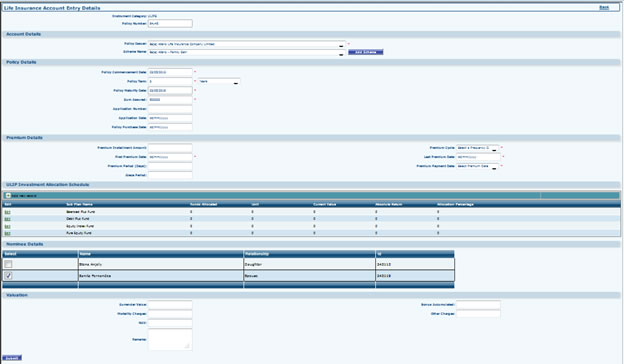624x364 pixels.
Task: Open the Policy Issuer dropdown
Action: 246,44
